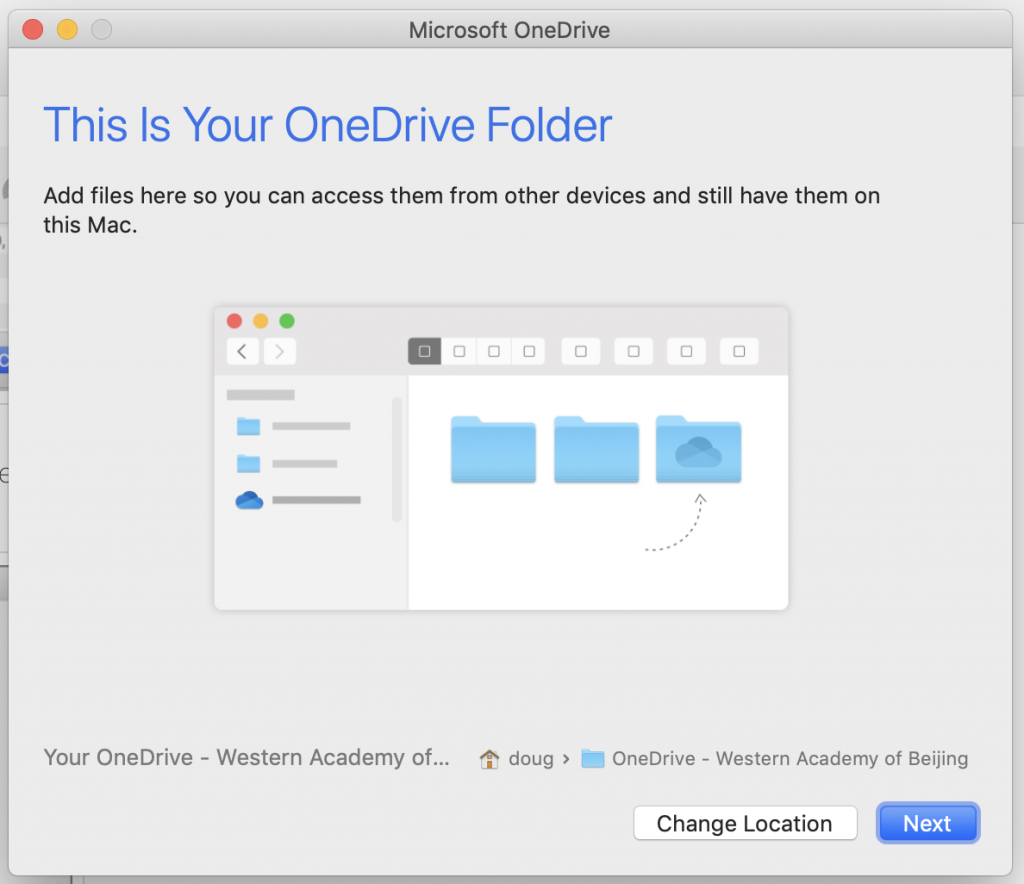1024x884 pixels.
Task: Click the "Microsoft OneDrive" window title
Action: pyautogui.click(x=509, y=30)
